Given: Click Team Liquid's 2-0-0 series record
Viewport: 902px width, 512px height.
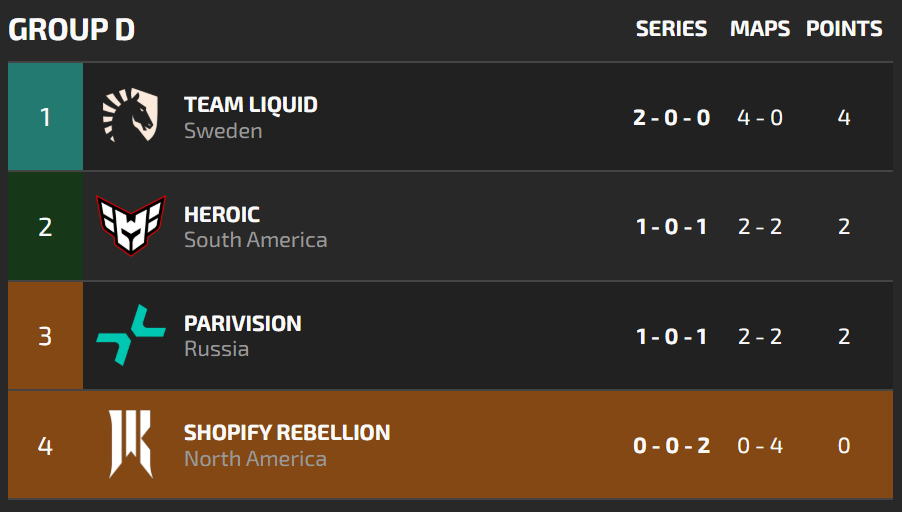Looking at the screenshot, I should pyautogui.click(x=671, y=117).
